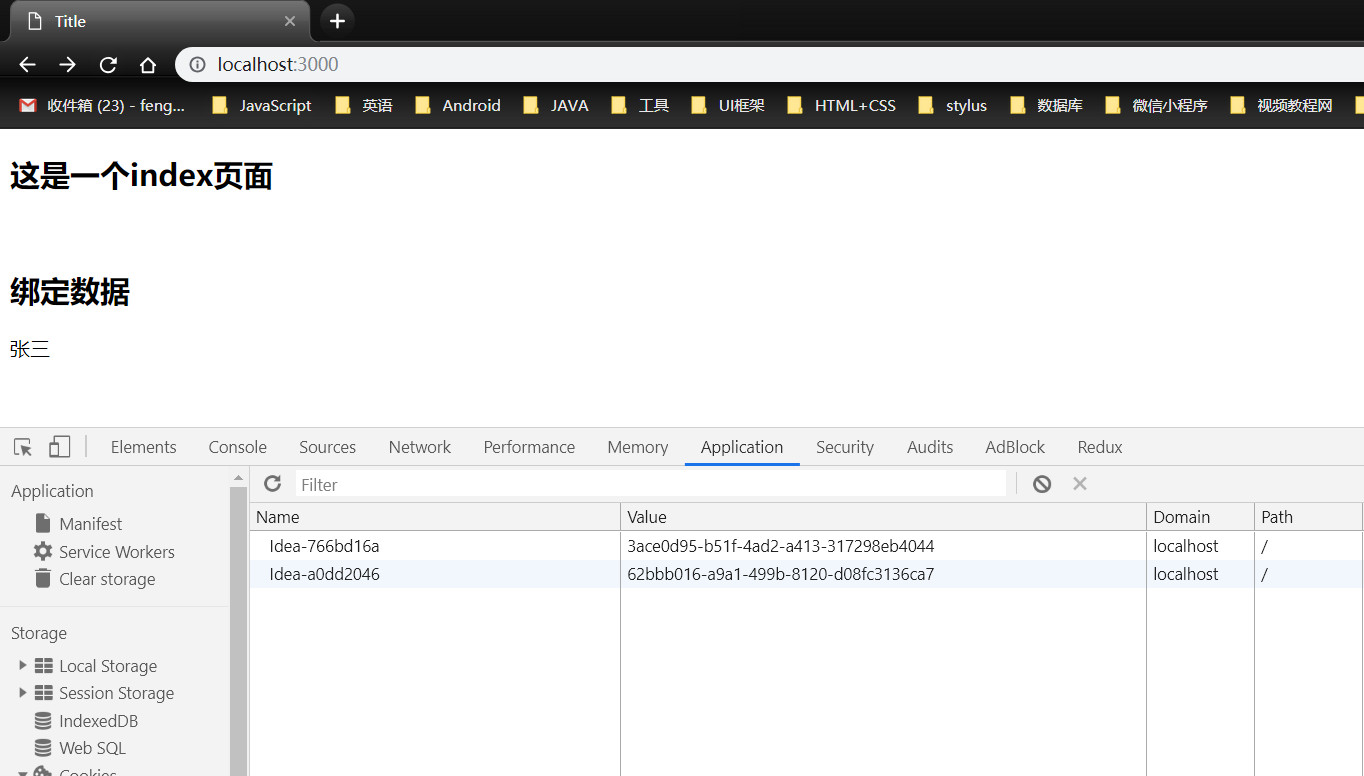Open the 数据库 bookmark folder
1364x776 pixels.
coord(1047,105)
